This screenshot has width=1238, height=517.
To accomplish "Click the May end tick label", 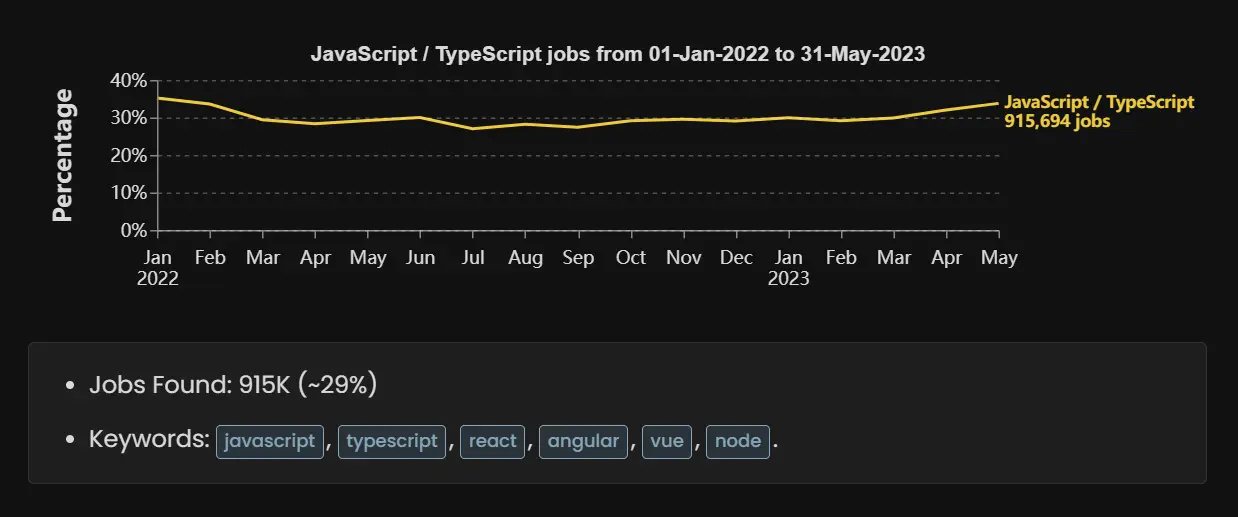I will click(x=999, y=258).
